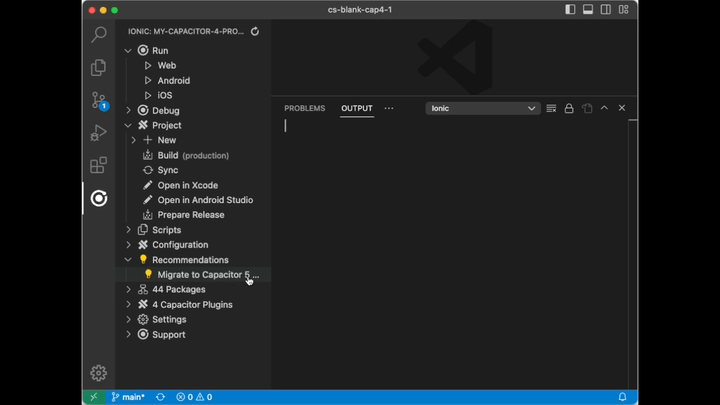Open additional panel views ellipsis
This screenshot has height=405, width=720.
tap(389, 108)
